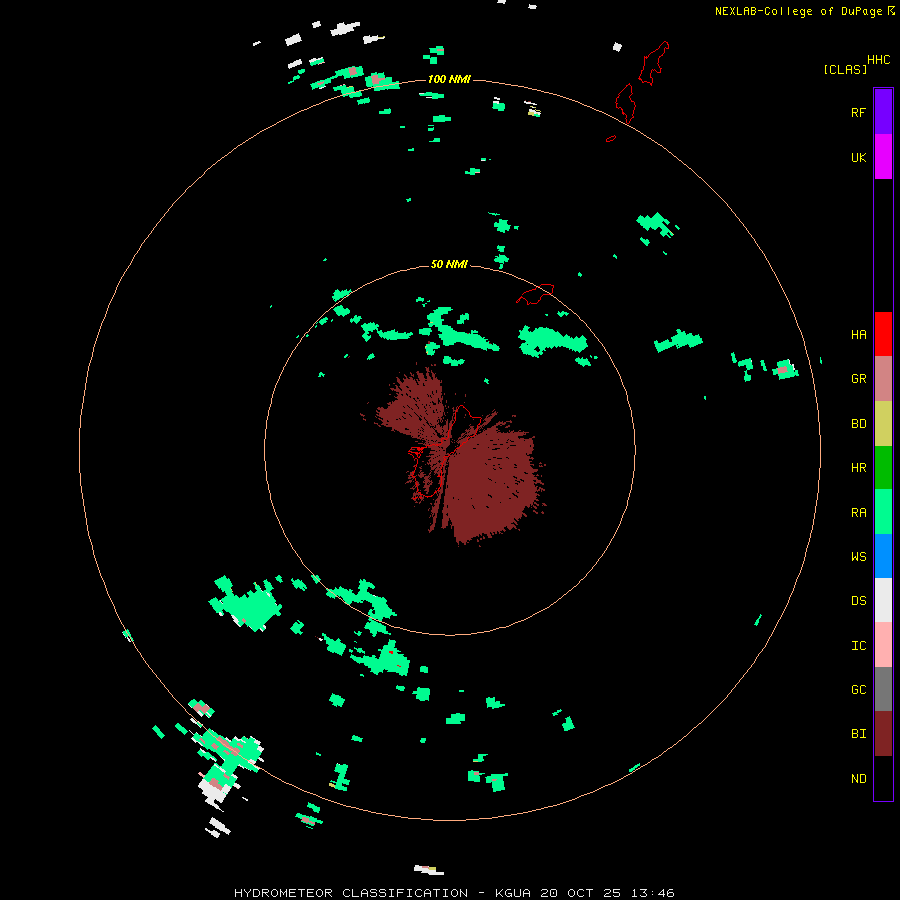
Task: Click the HA legend label
Action: (858, 334)
